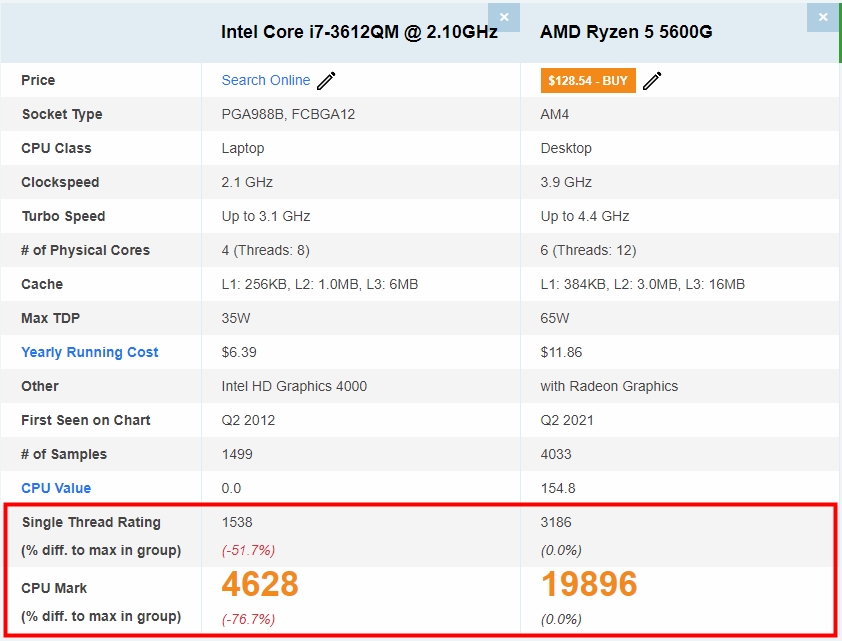Click the Clockspeed row label
Screen dimensions: 842x641
(x=60, y=182)
